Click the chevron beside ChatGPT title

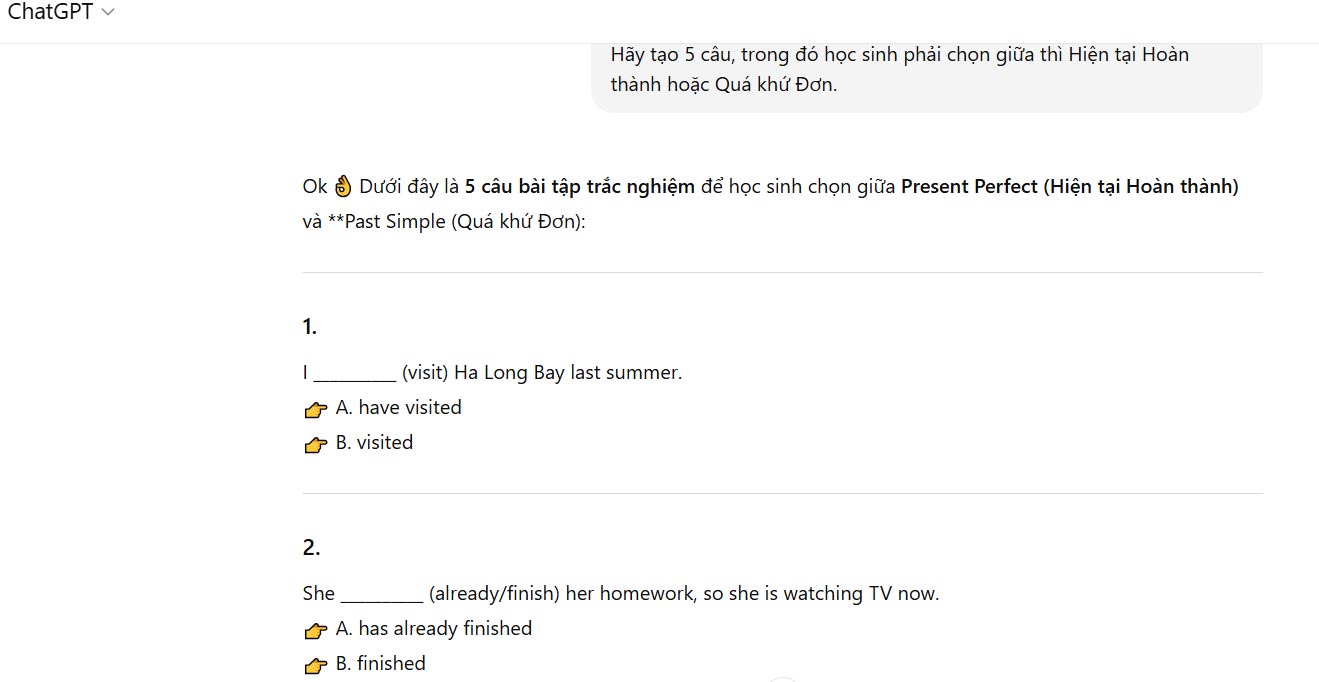108,12
